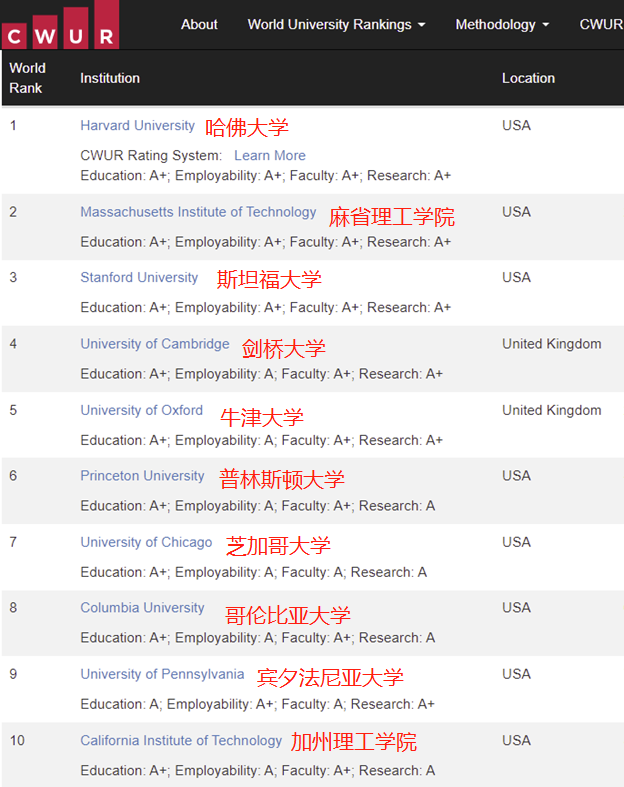Open the partially visible CWUR menu item
This screenshot has height=787, width=624.
[601, 25]
